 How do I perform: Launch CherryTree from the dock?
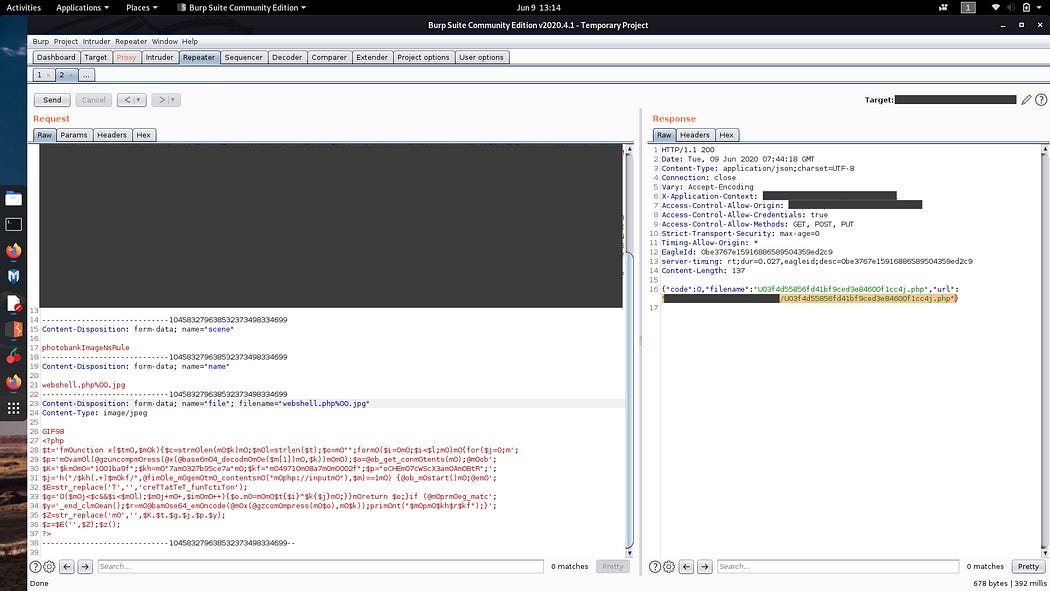tap(13, 355)
